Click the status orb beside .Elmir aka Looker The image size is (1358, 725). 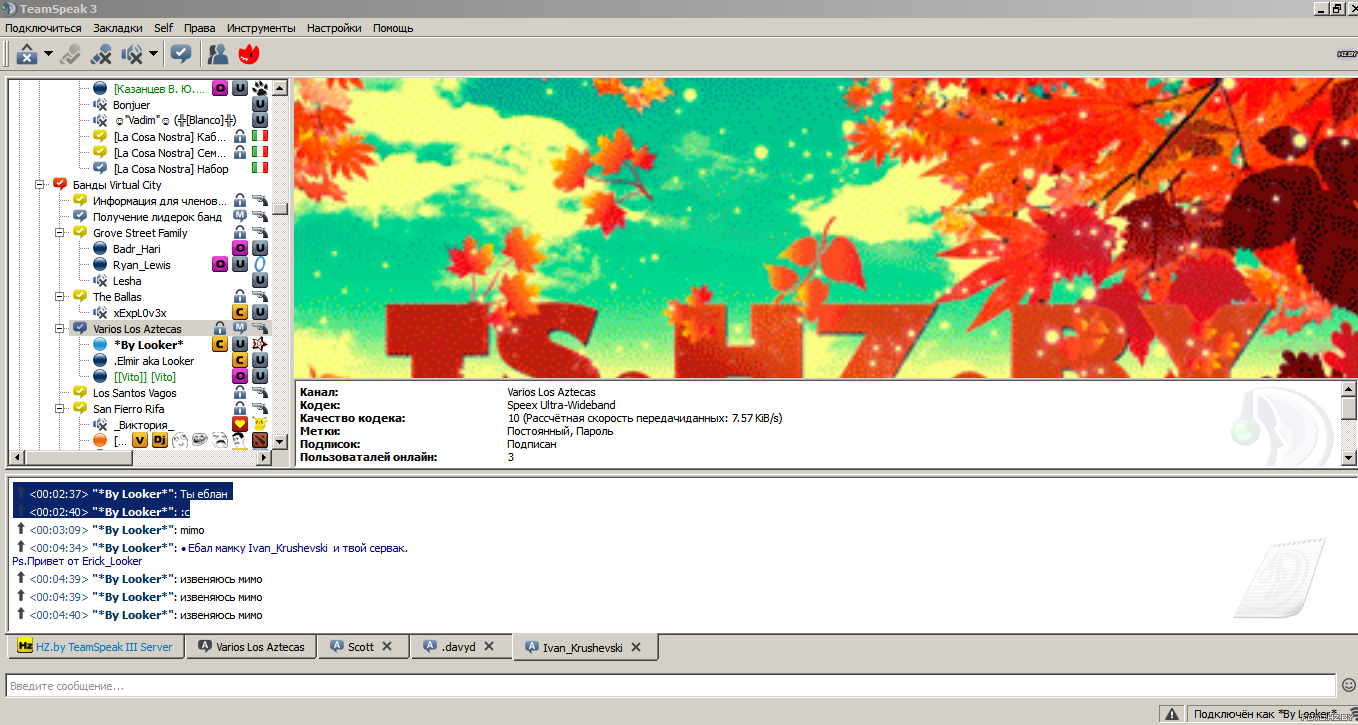click(100, 361)
